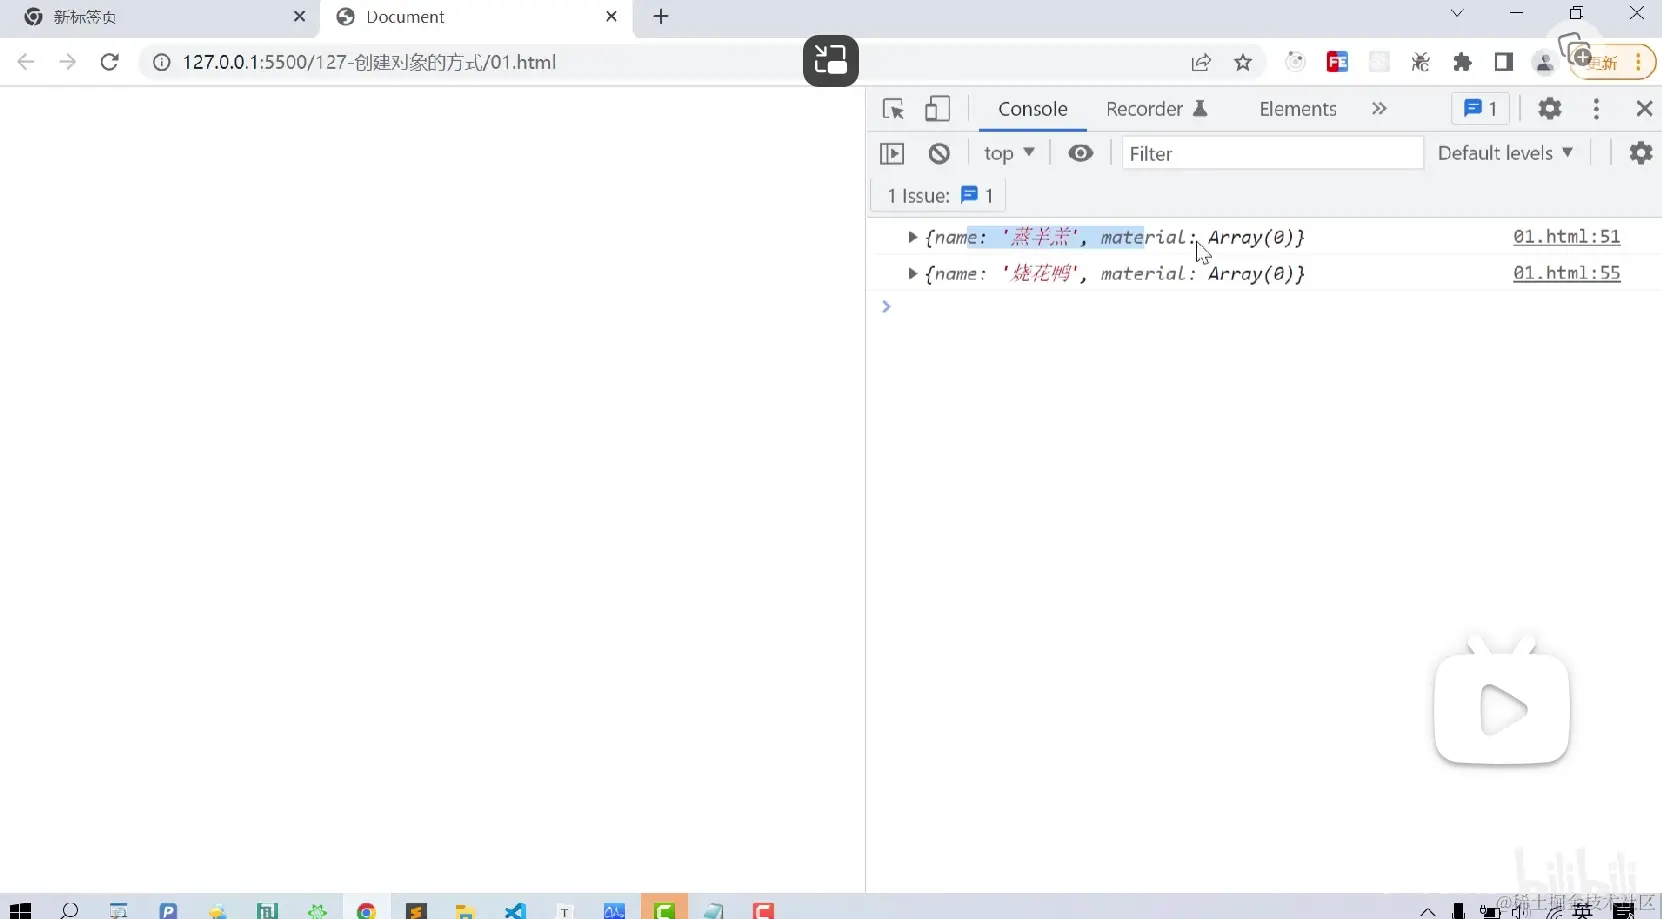The width and height of the screenshot is (1662, 919).
Task: Open console settings gear
Action: (1641, 153)
